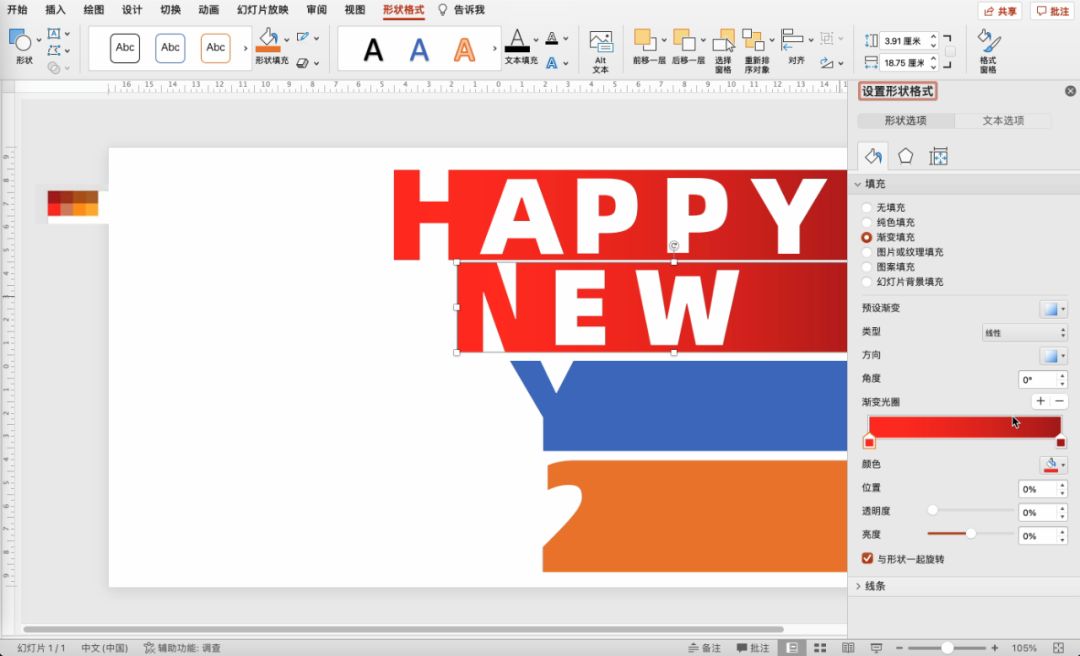The width and height of the screenshot is (1080, 656).
Task: Start slideshow from status bar icon
Action: point(876,648)
